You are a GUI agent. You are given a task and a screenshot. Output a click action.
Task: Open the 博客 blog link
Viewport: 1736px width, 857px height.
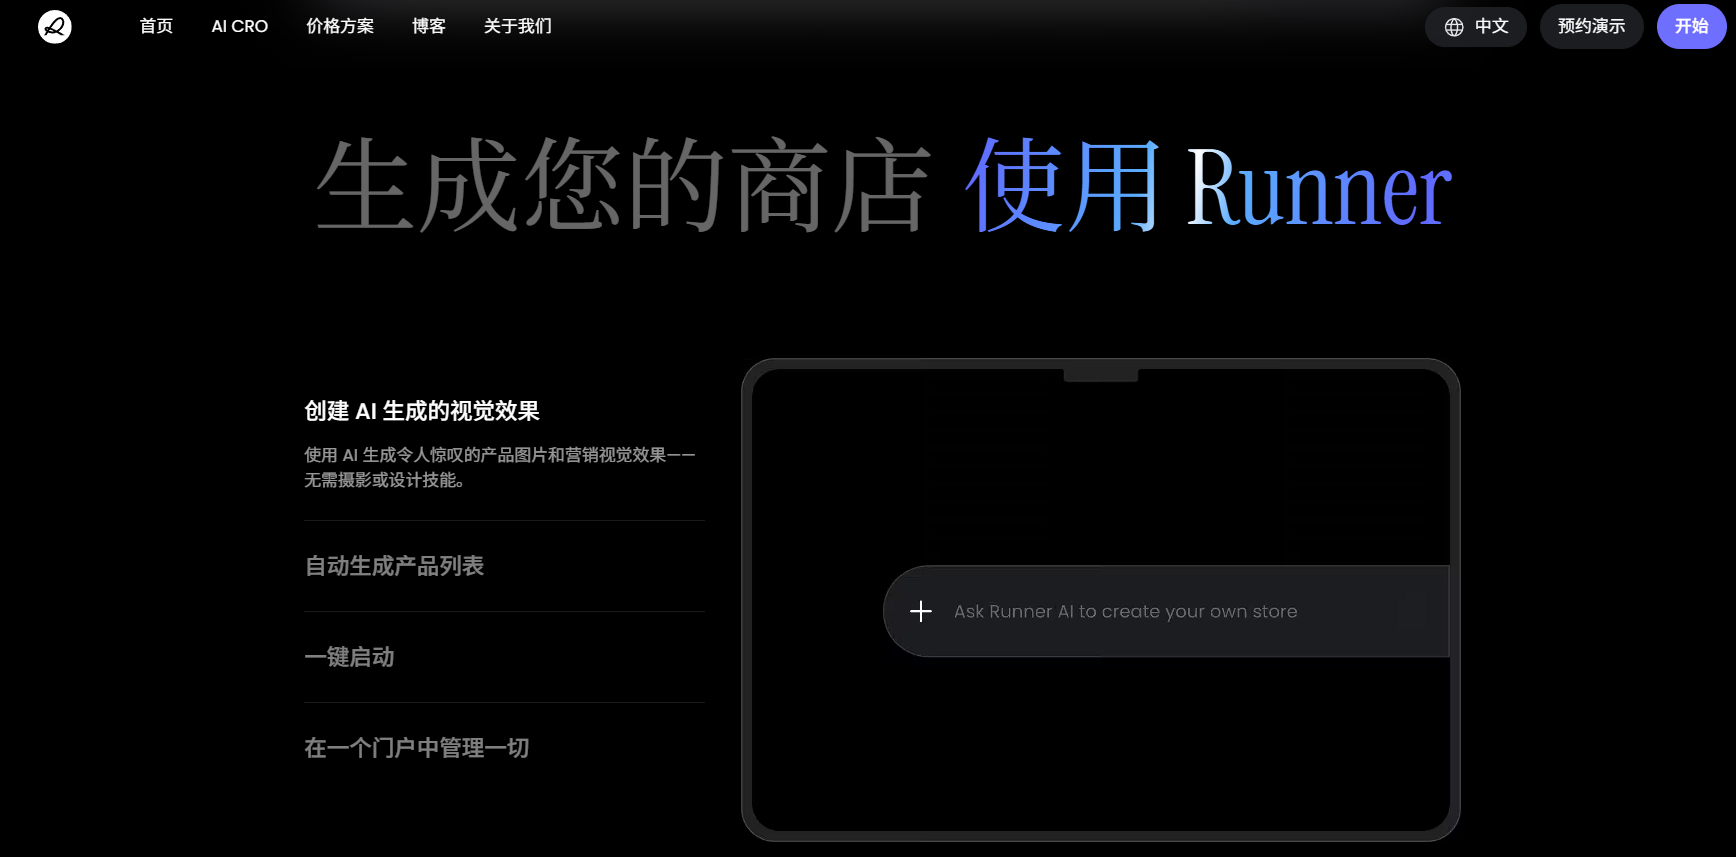coord(429,26)
